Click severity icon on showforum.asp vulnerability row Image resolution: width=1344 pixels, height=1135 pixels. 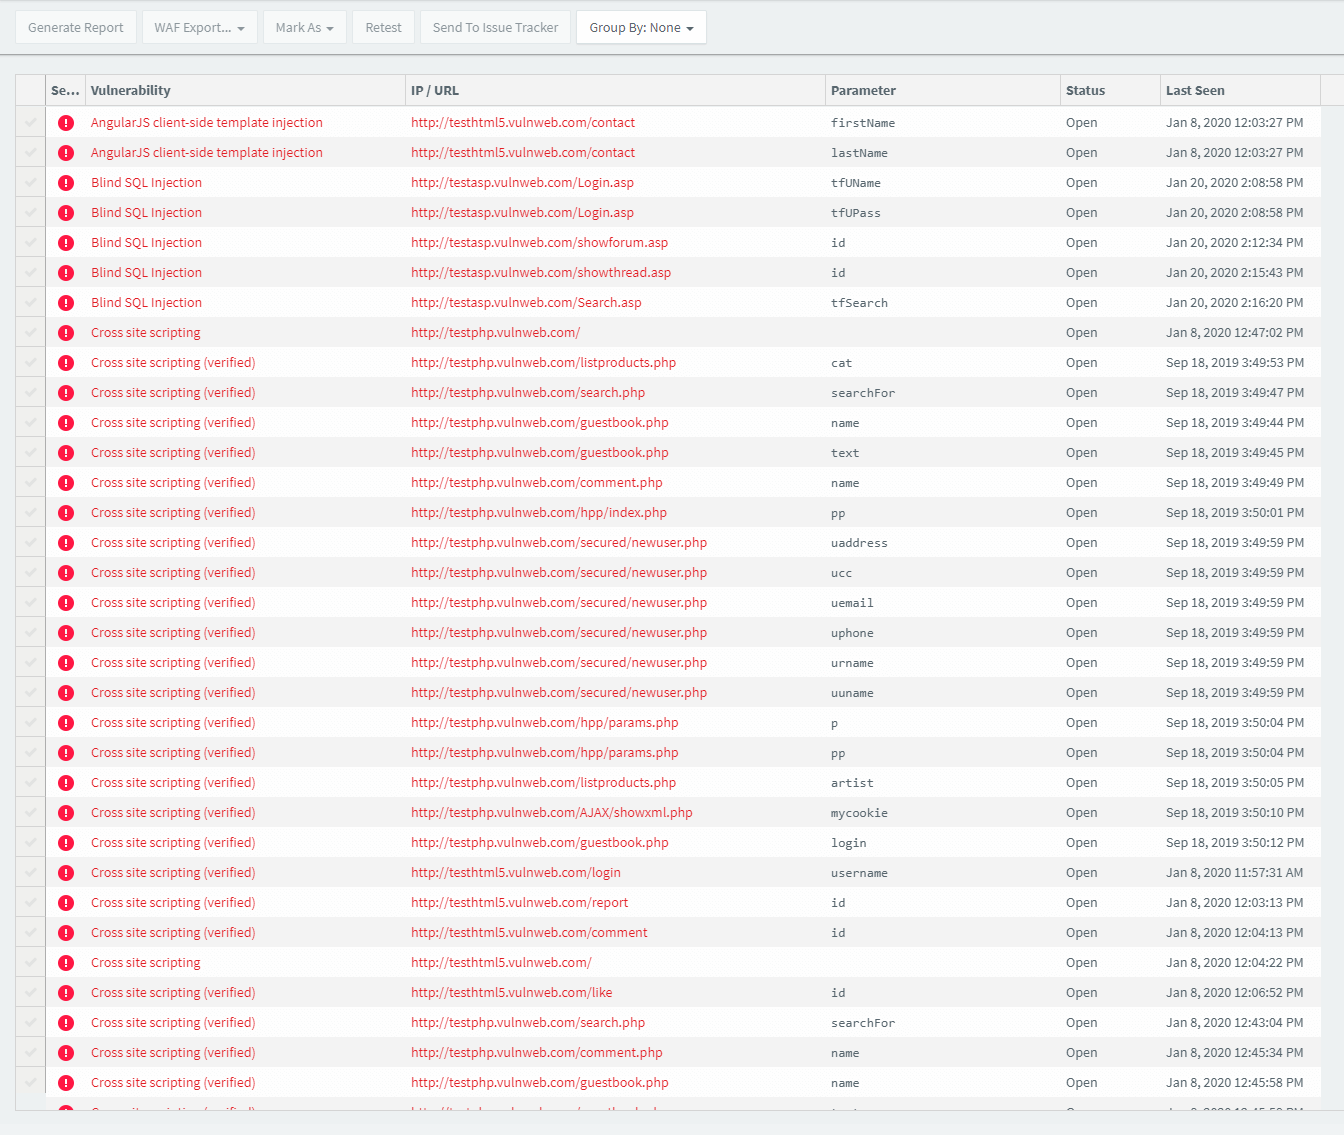click(x=66, y=242)
